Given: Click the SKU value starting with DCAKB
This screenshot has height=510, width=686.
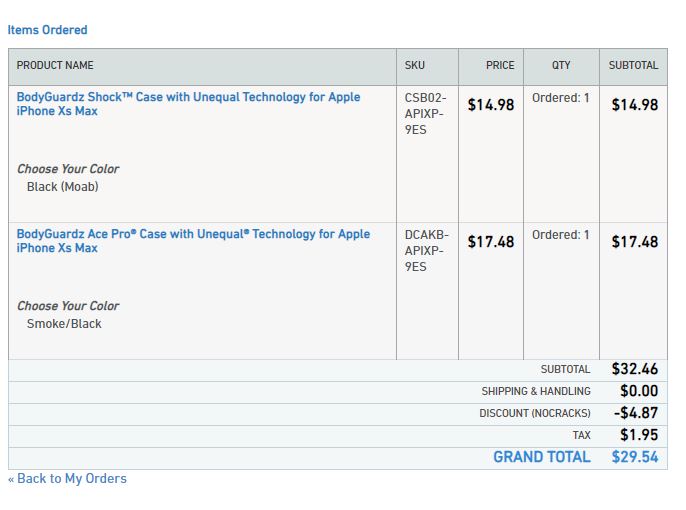Looking at the screenshot, I should 427,251.
